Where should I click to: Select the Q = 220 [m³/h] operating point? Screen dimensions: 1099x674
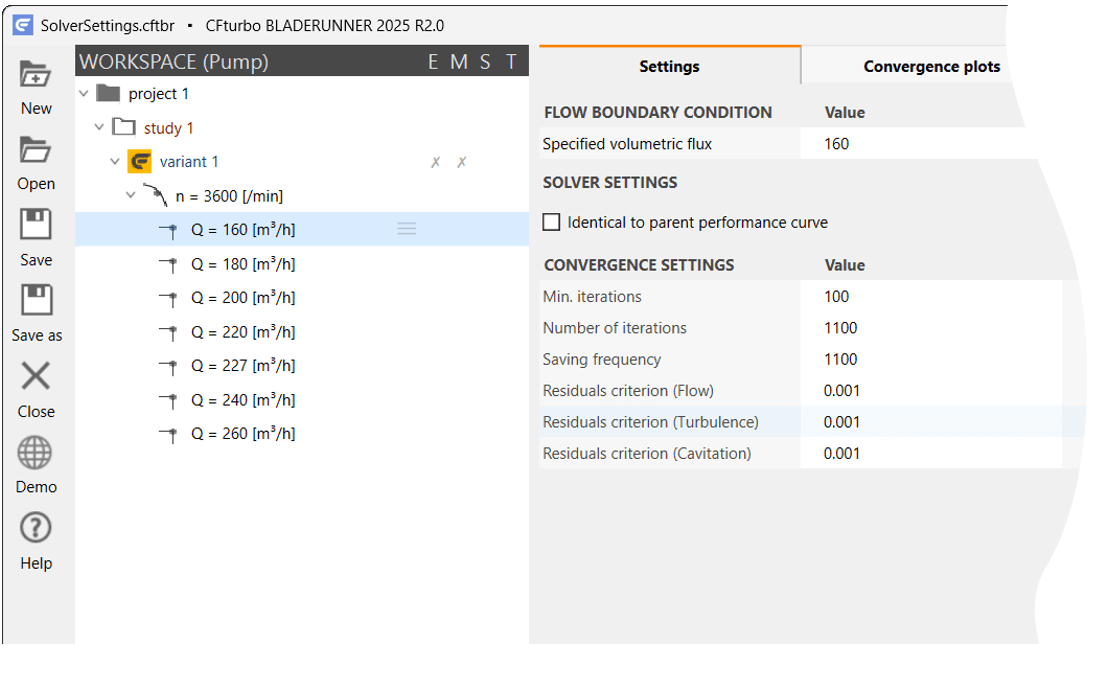[x=243, y=332]
